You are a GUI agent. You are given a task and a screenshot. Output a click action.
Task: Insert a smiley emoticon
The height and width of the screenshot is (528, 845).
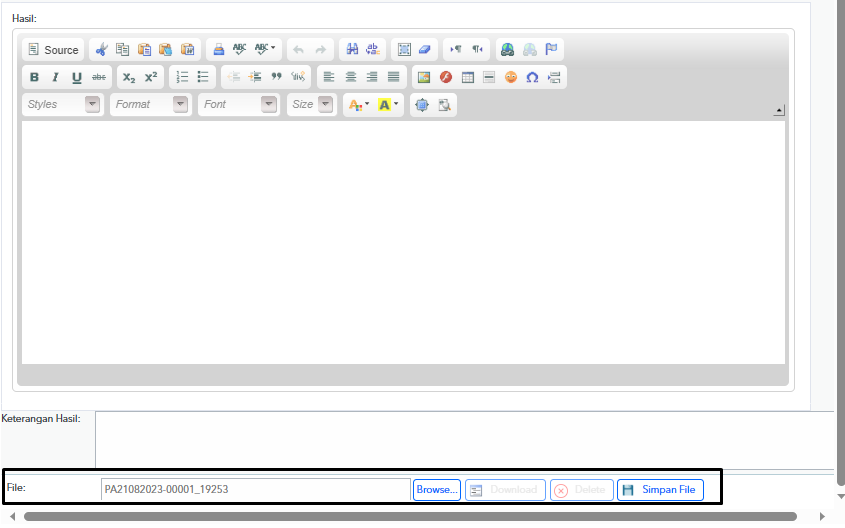(511, 77)
